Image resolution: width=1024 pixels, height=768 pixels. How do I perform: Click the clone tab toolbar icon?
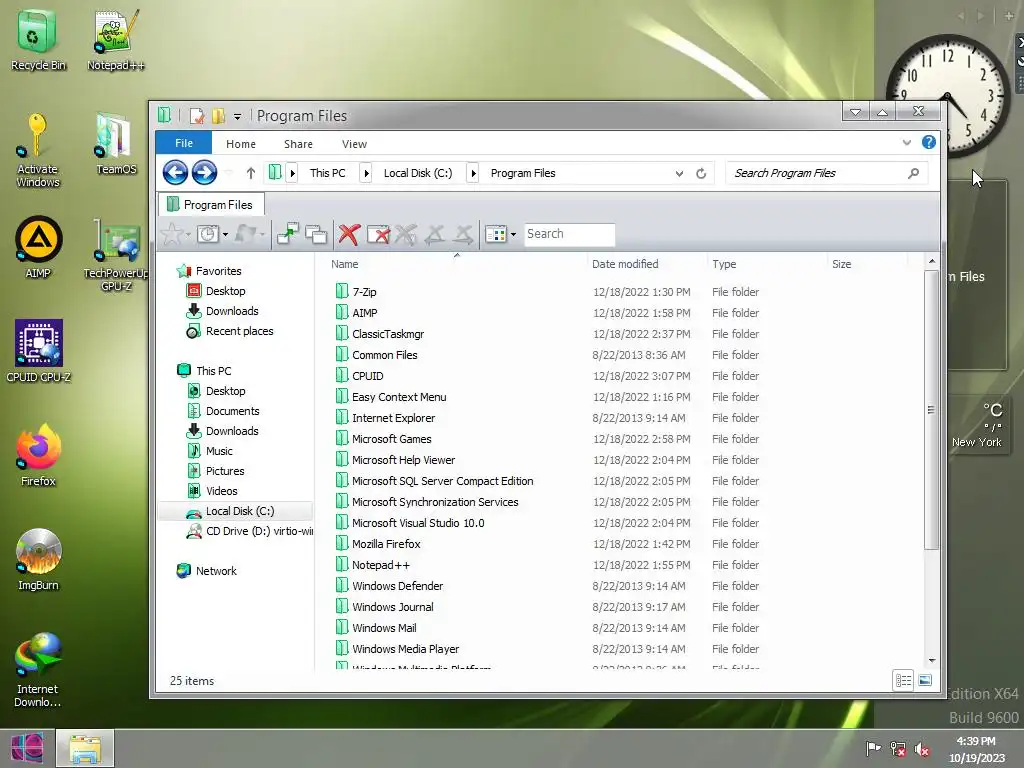(x=316, y=234)
